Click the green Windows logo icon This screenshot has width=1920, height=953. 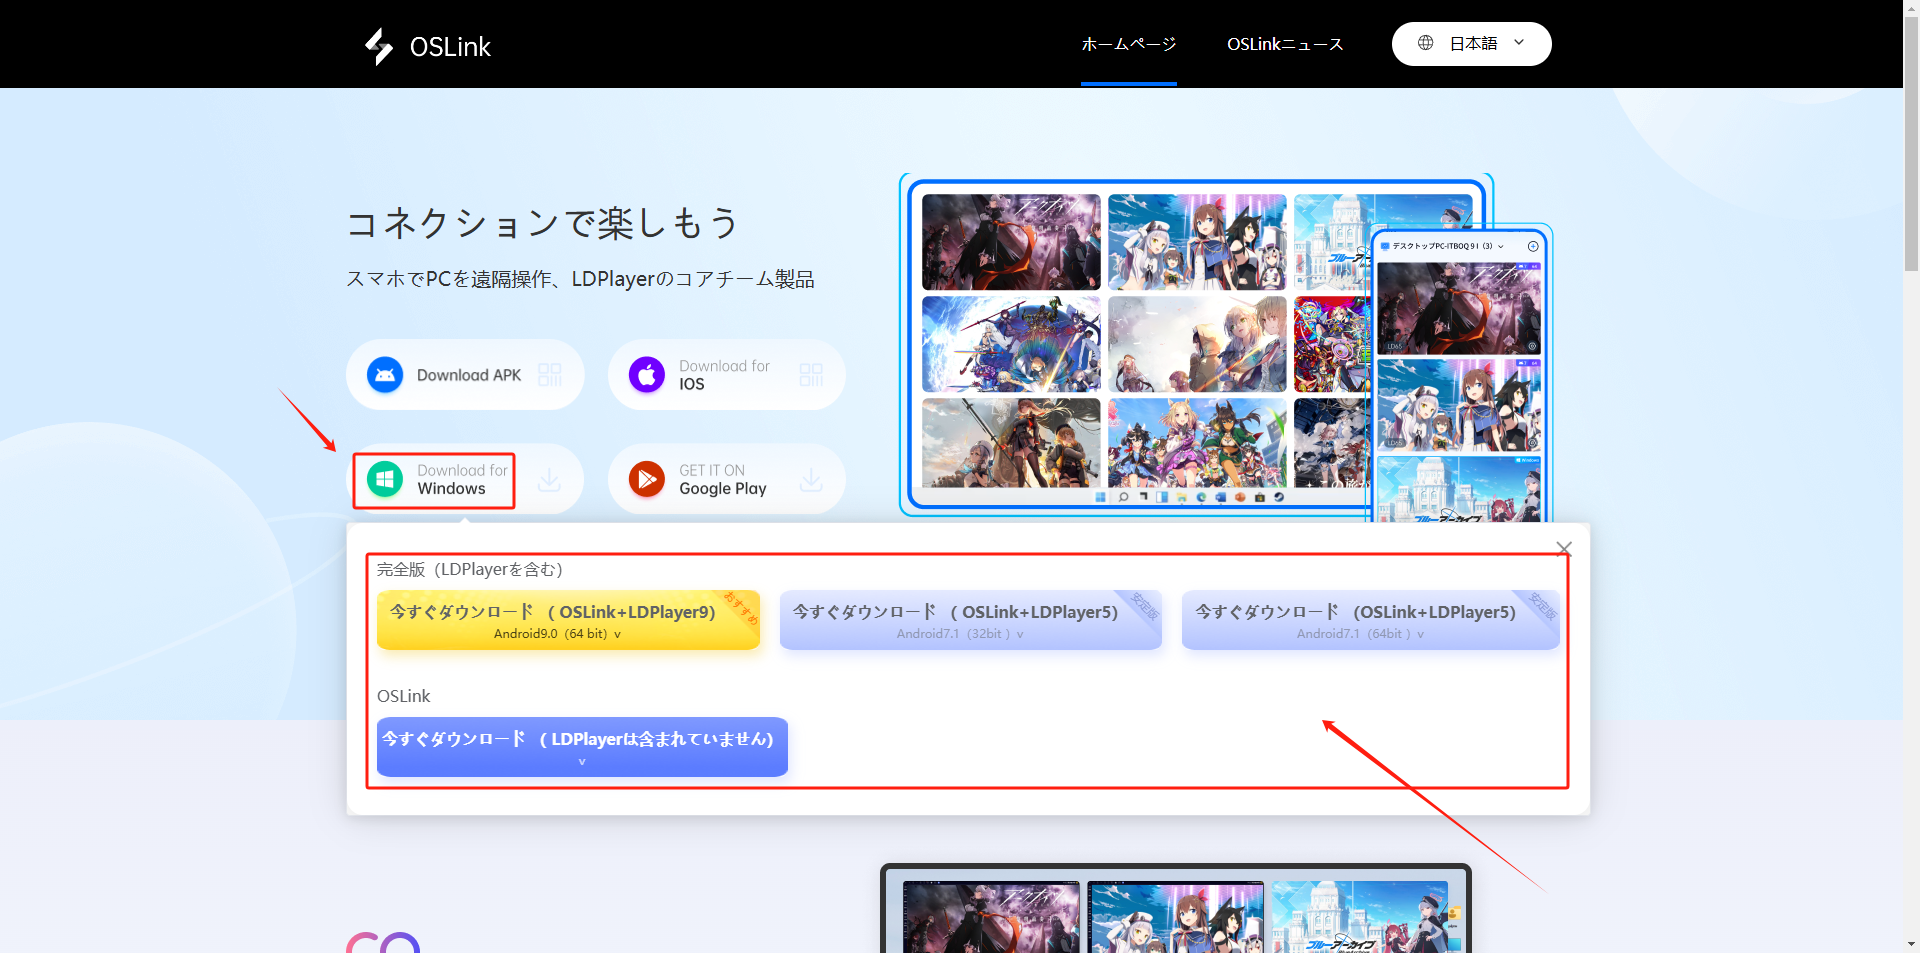tap(385, 480)
